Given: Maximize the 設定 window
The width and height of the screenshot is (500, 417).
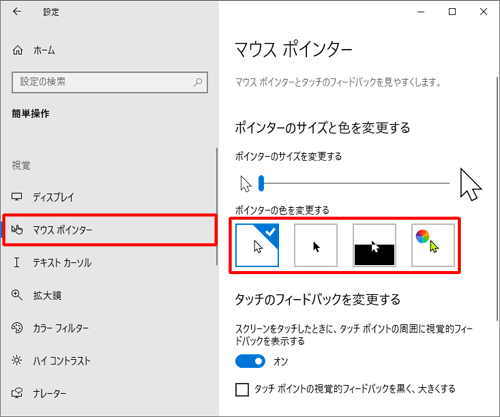Looking at the screenshot, I should [452, 12].
